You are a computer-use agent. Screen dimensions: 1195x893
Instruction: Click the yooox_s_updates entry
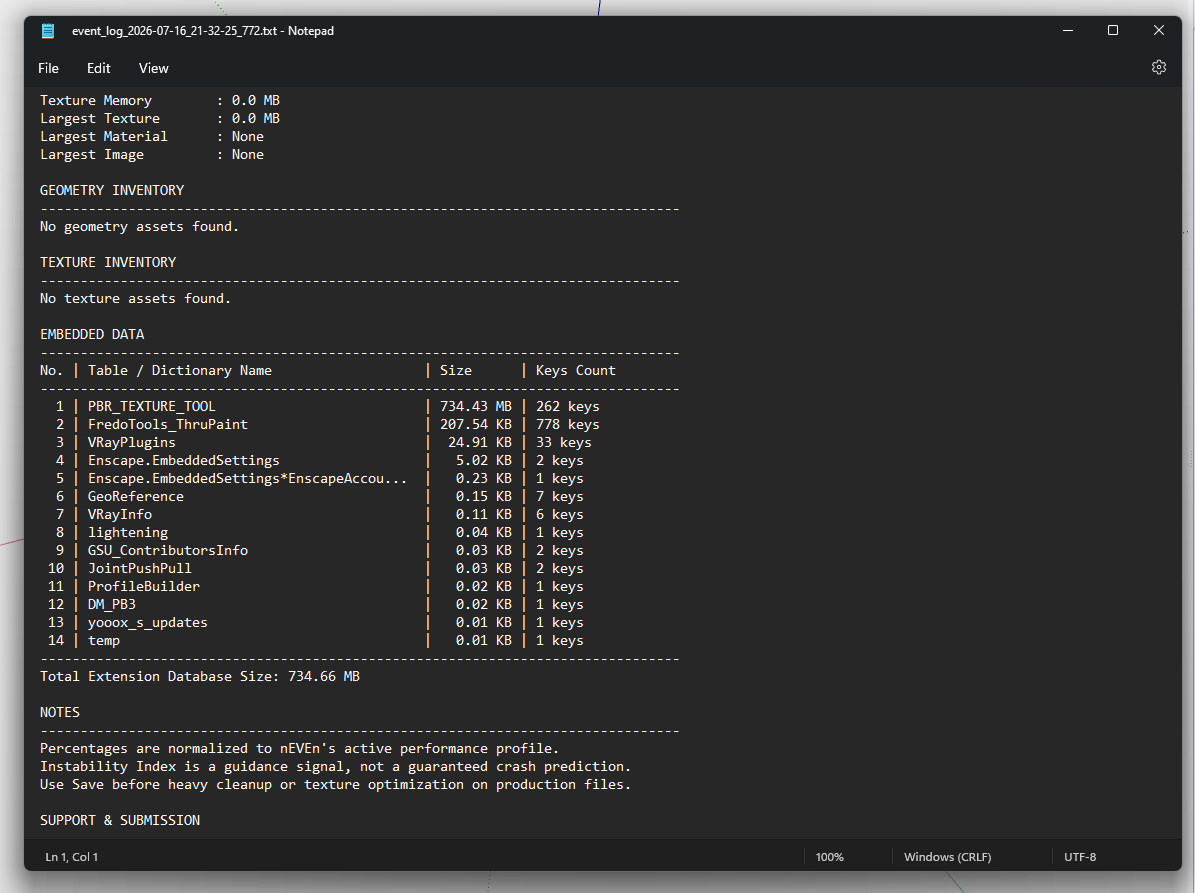pyautogui.click(x=148, y=623)
